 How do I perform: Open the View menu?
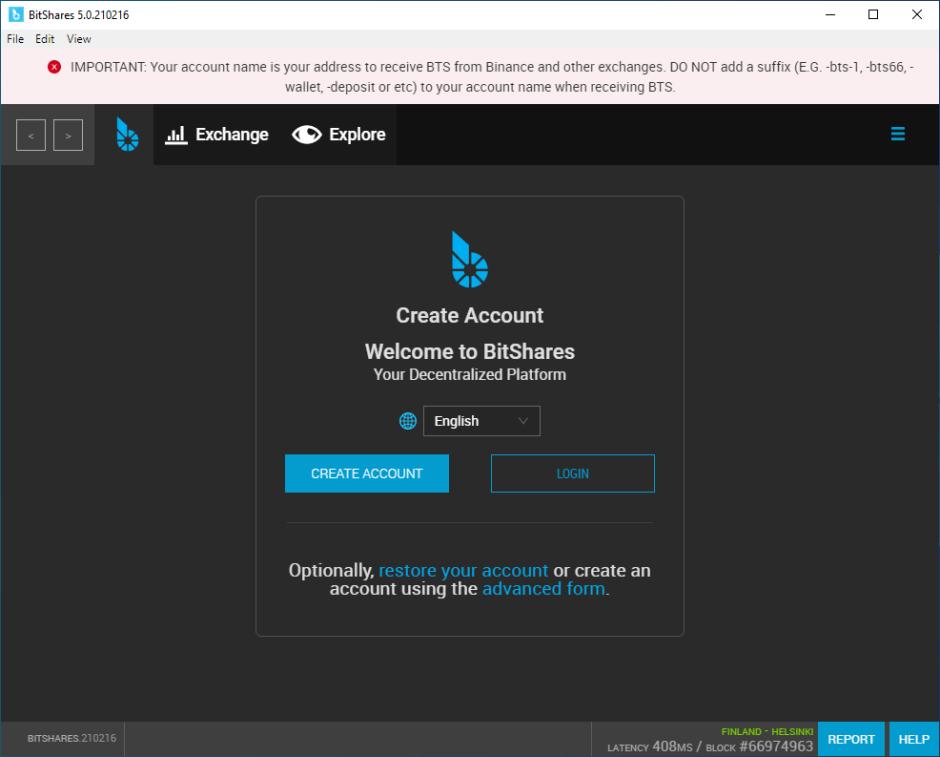point(79,39)
